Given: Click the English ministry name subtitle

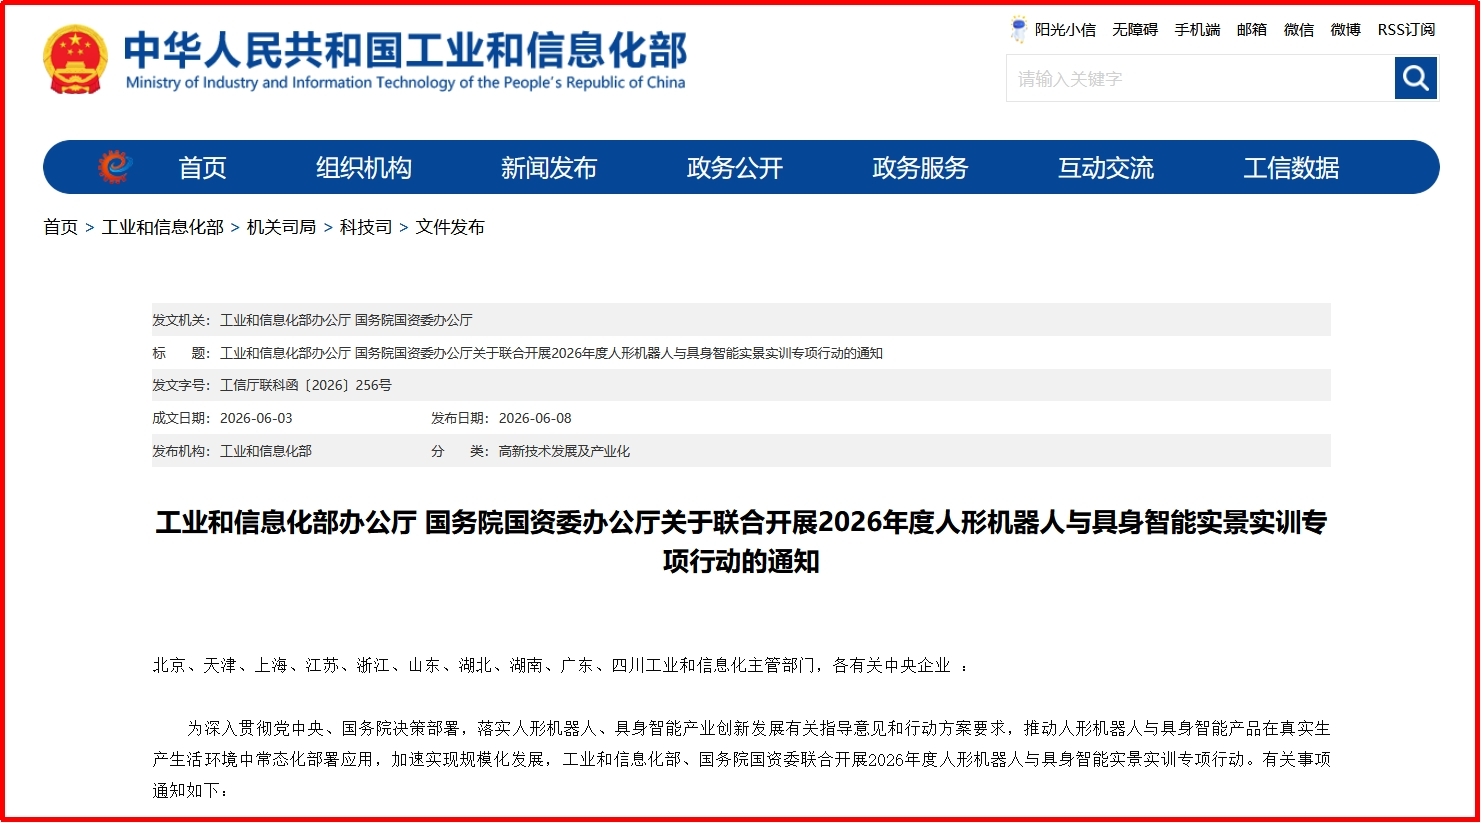Looking at the screenshot, I should tap(405, 82).
